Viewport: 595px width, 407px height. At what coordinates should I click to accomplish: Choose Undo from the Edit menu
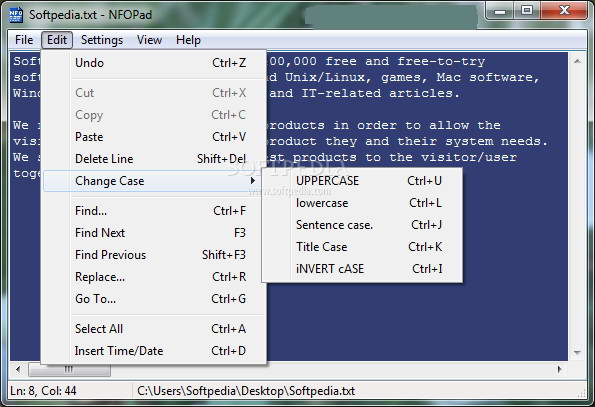click(x=154, y=63)
